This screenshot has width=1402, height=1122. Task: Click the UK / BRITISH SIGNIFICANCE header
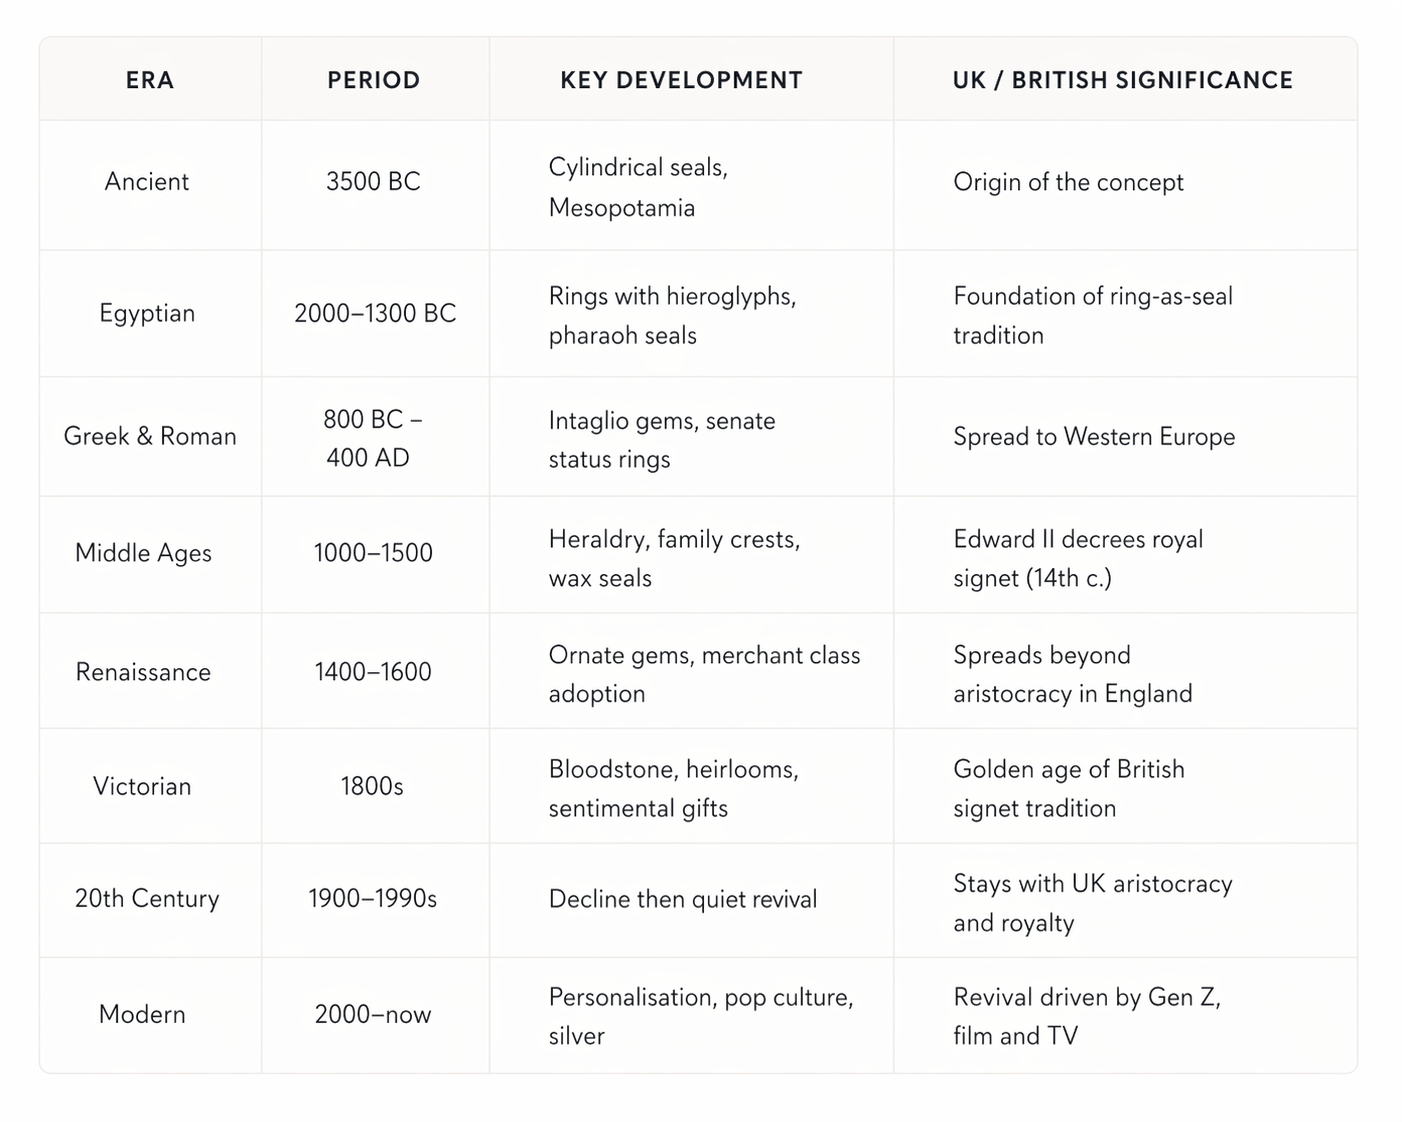click(x=1122, y=80)
